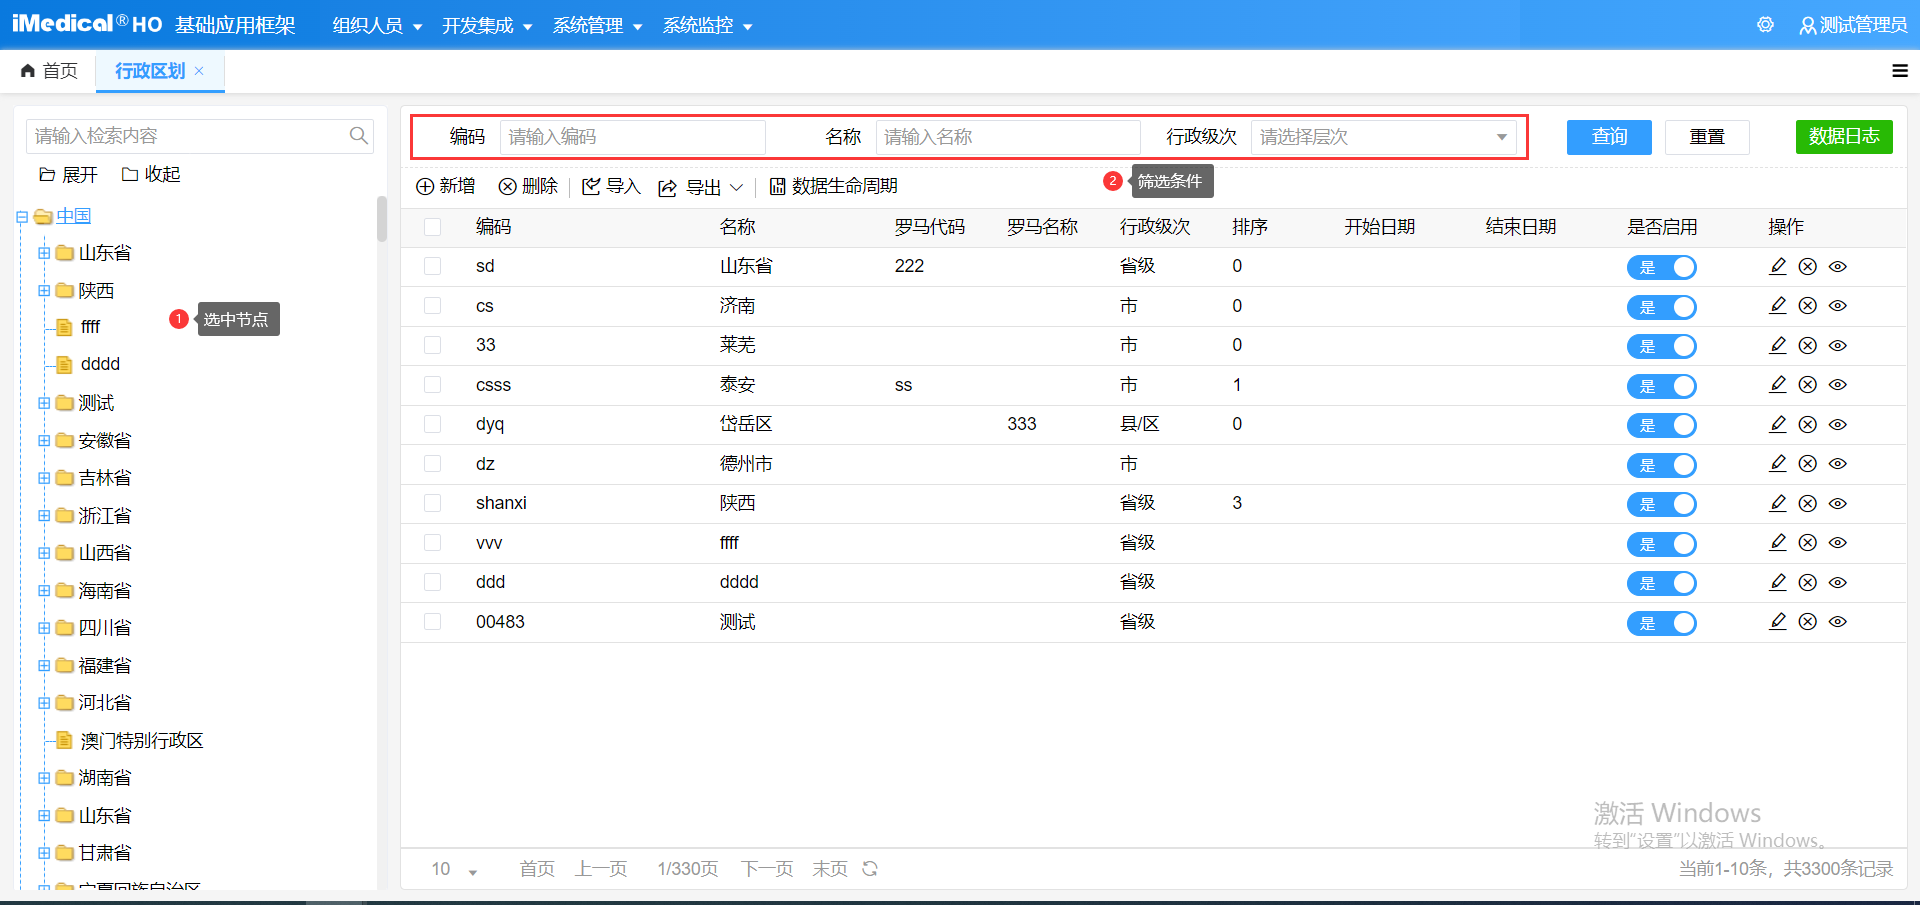The width and height of the screenshot is (1920, 905).
Task: Open the 系统监控 menu
Action: [708, 26]
